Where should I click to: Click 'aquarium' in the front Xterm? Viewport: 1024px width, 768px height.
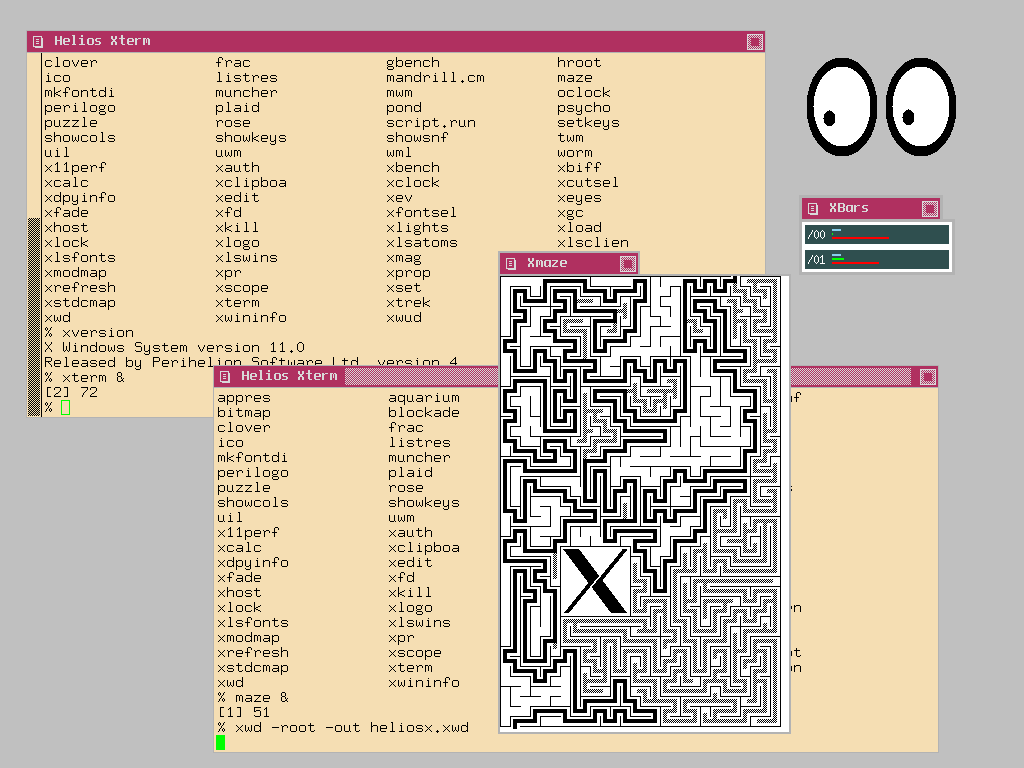point(423,398)
